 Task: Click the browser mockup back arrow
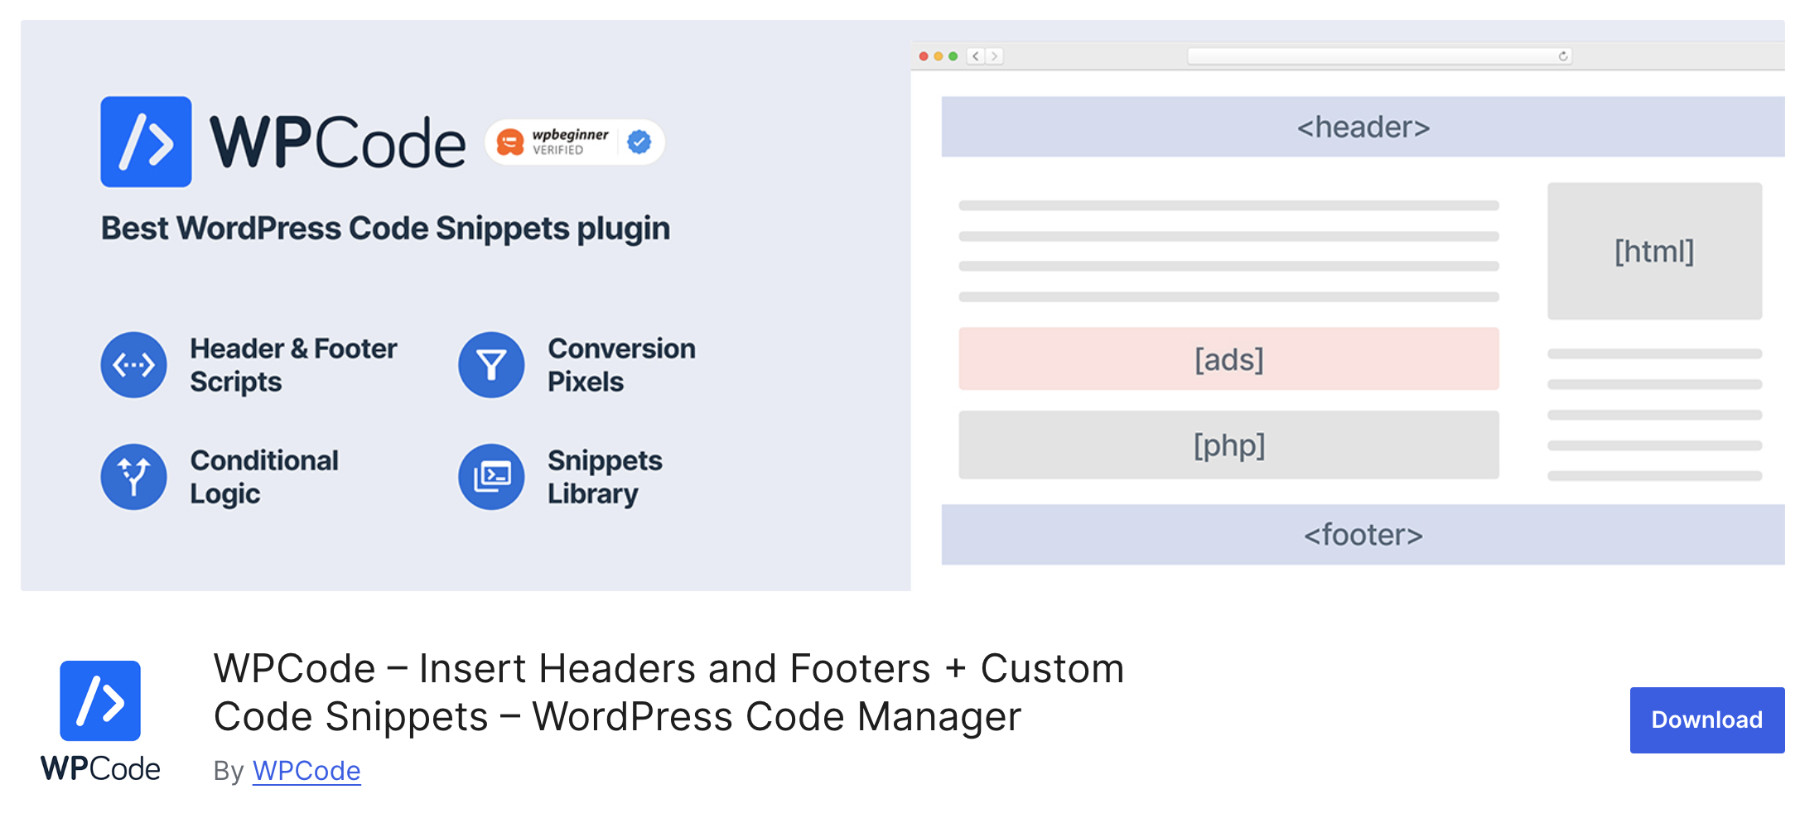coord(976,56)
